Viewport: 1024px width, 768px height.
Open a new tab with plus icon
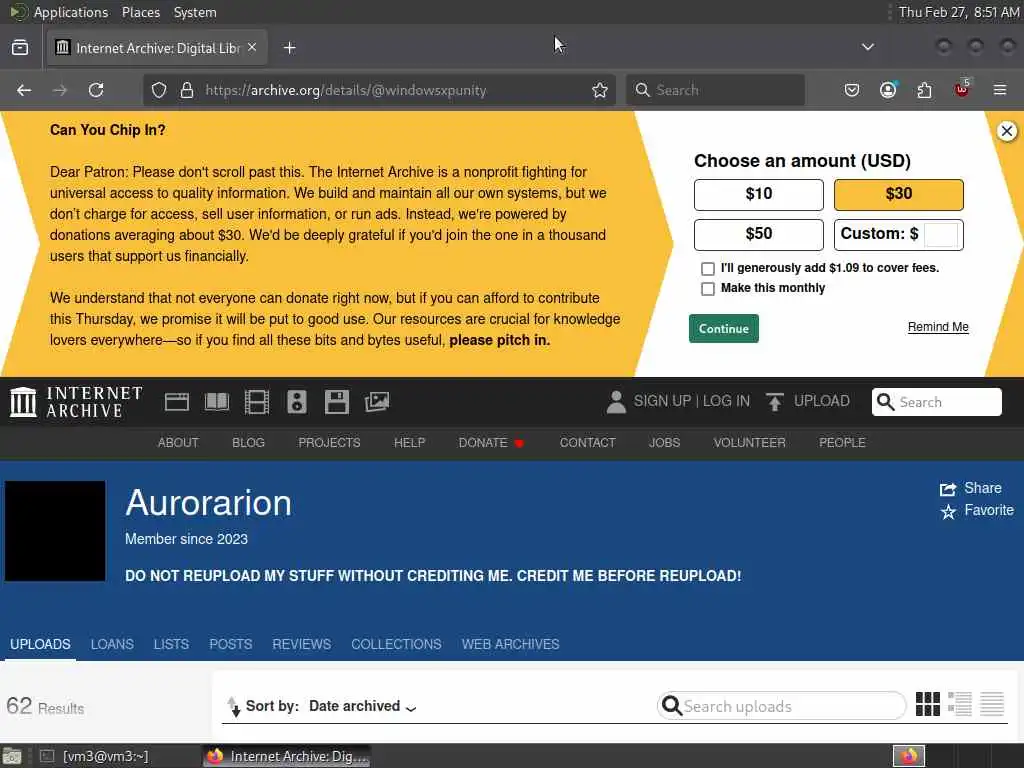click(290, 48)
